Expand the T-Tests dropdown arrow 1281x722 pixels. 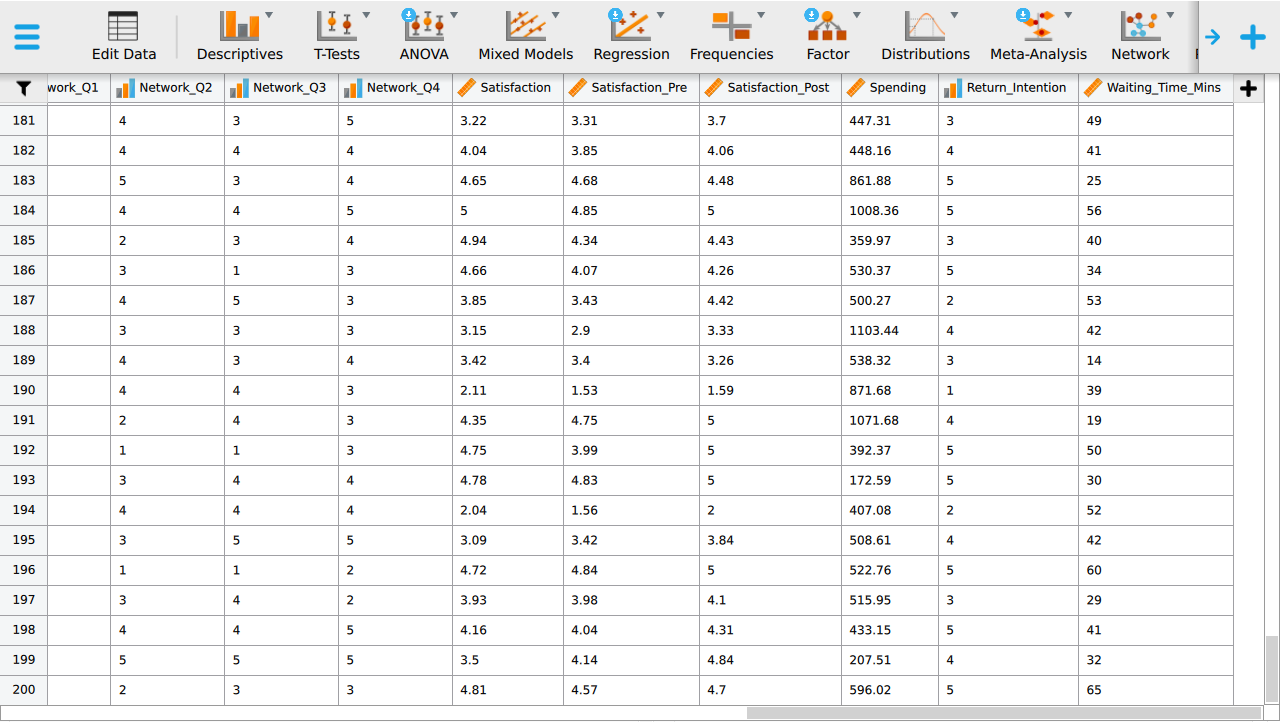point(366,15)
